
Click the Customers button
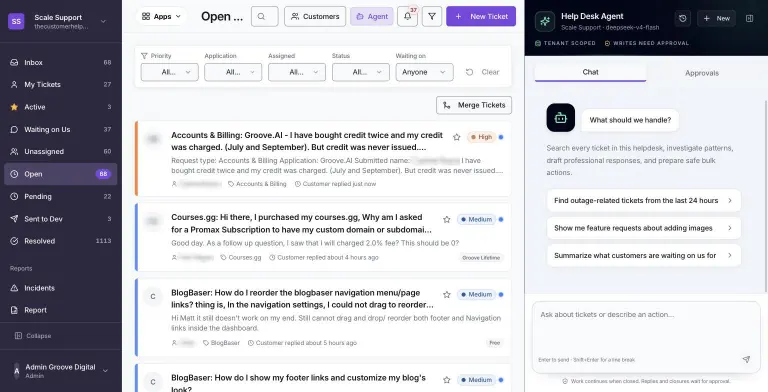(x=315, y=17)
